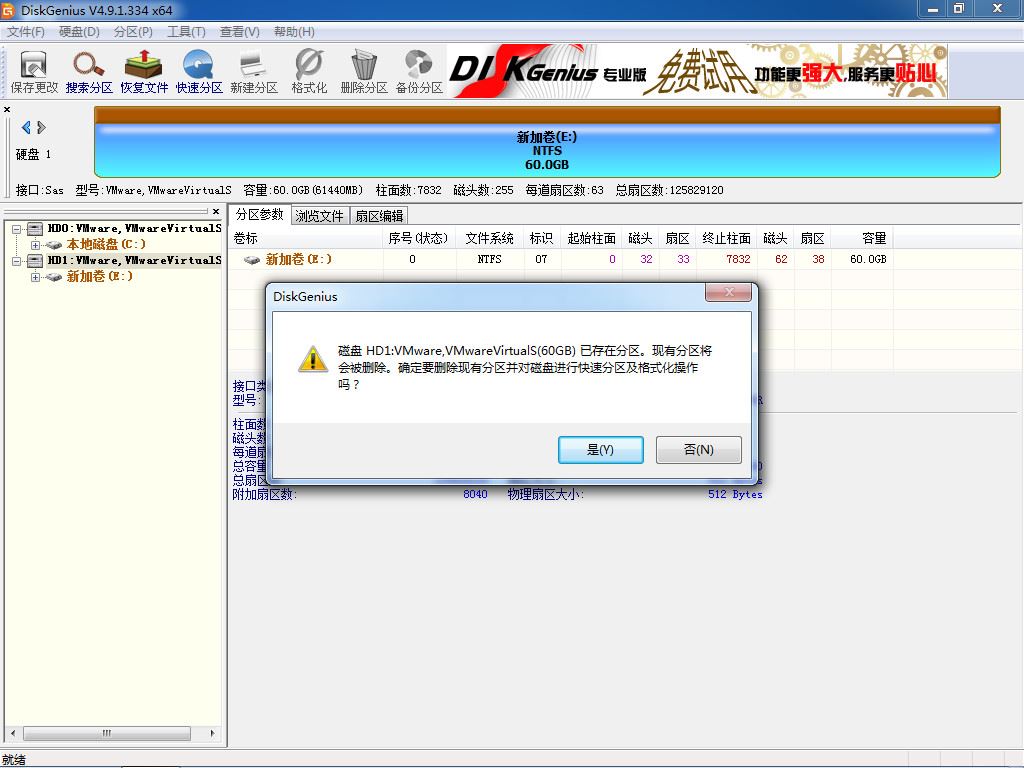Image resolution: width=1024 pixels, height=768 pixels.
Task: Click warning icon in DiskGenius dialog
Action: [313, 359]
